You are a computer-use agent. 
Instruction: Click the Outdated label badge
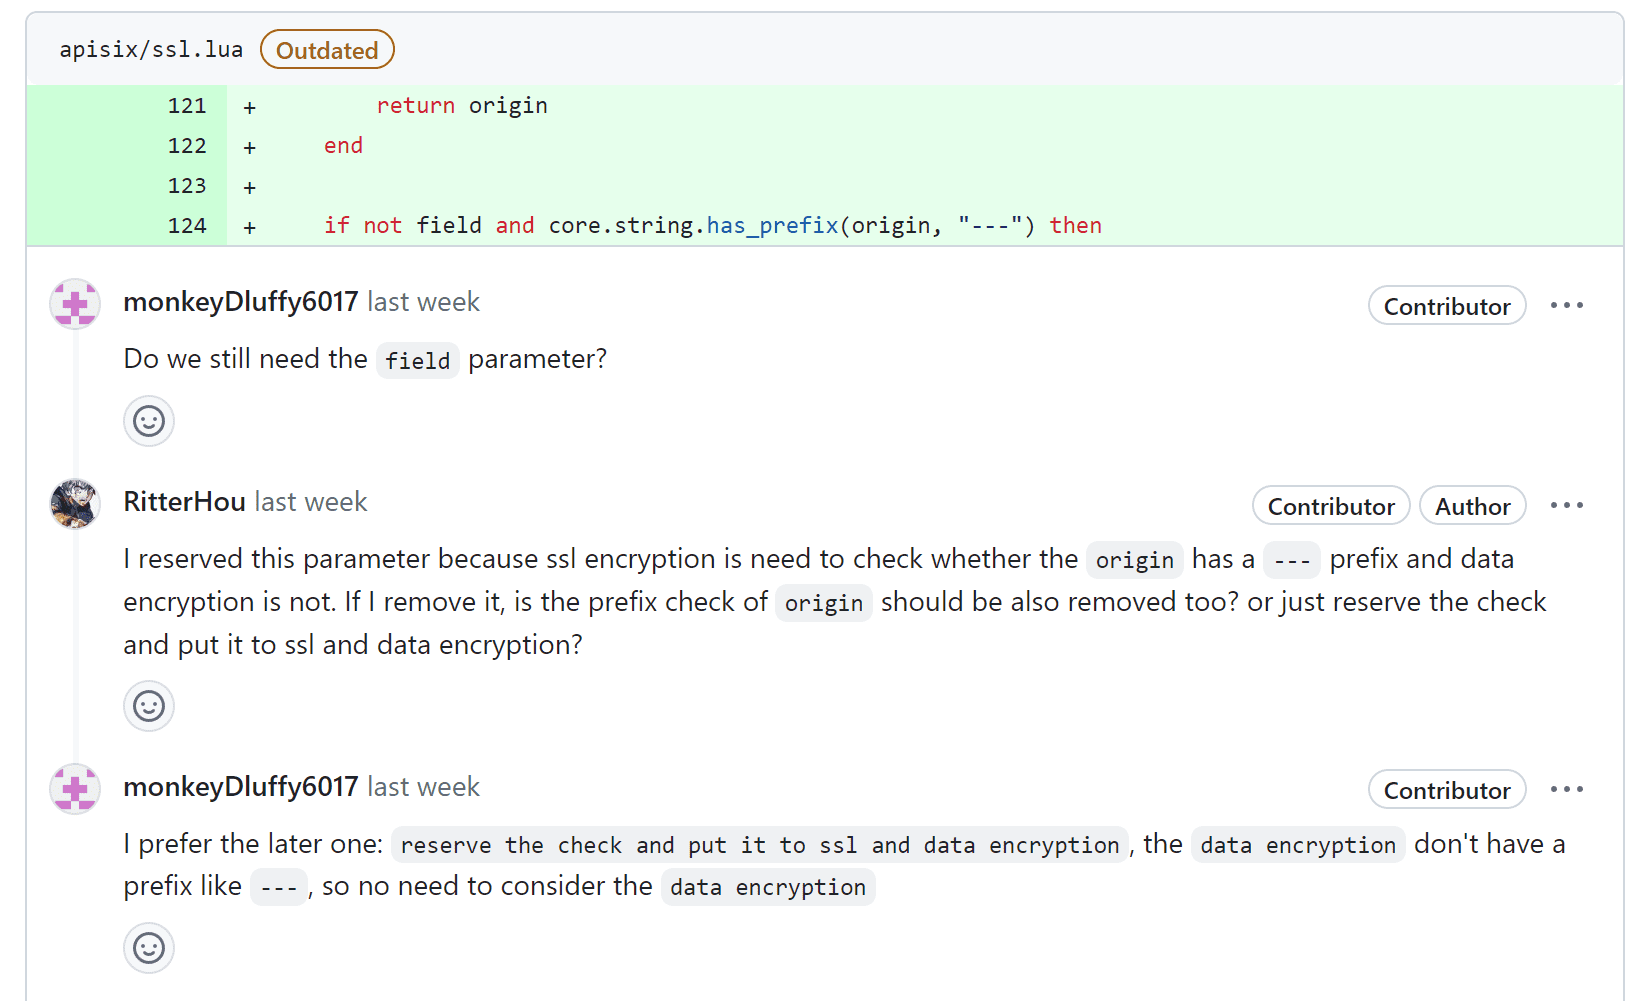click(327, 50)
